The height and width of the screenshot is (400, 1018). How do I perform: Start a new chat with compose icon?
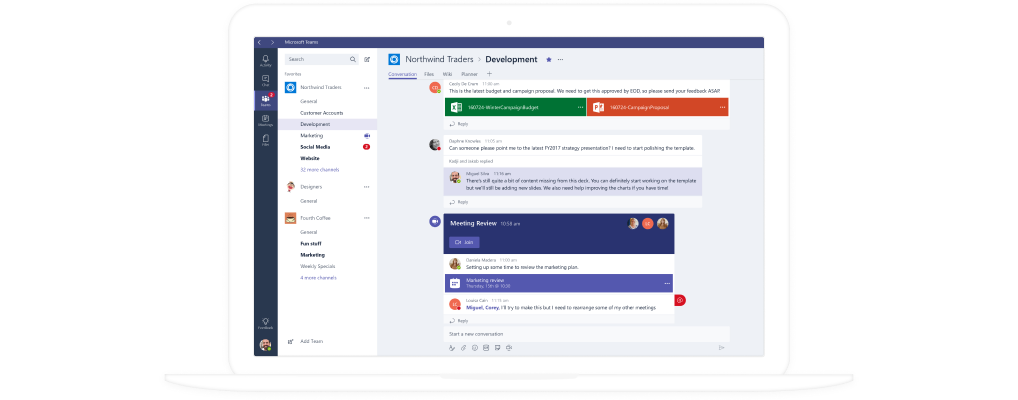tap(367, 59)
